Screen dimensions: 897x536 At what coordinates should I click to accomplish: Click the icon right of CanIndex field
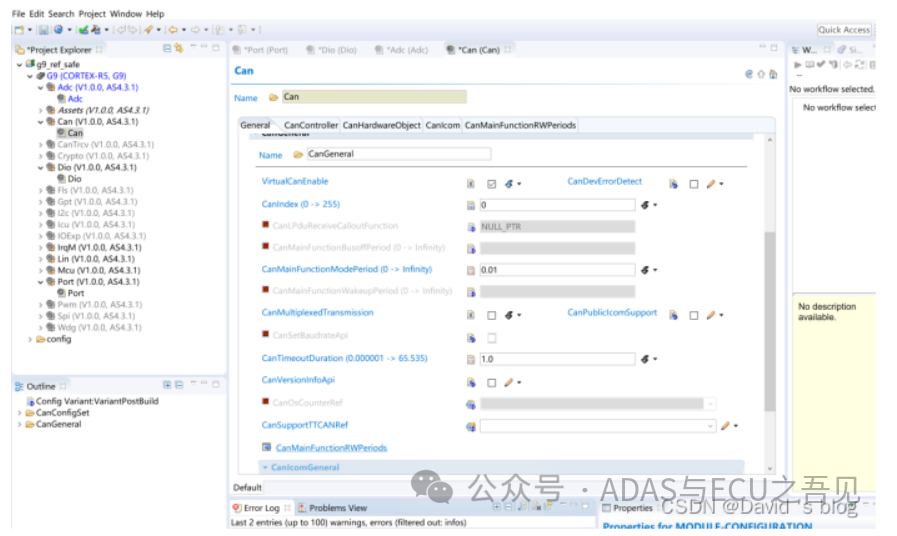(x=645, y=205)
